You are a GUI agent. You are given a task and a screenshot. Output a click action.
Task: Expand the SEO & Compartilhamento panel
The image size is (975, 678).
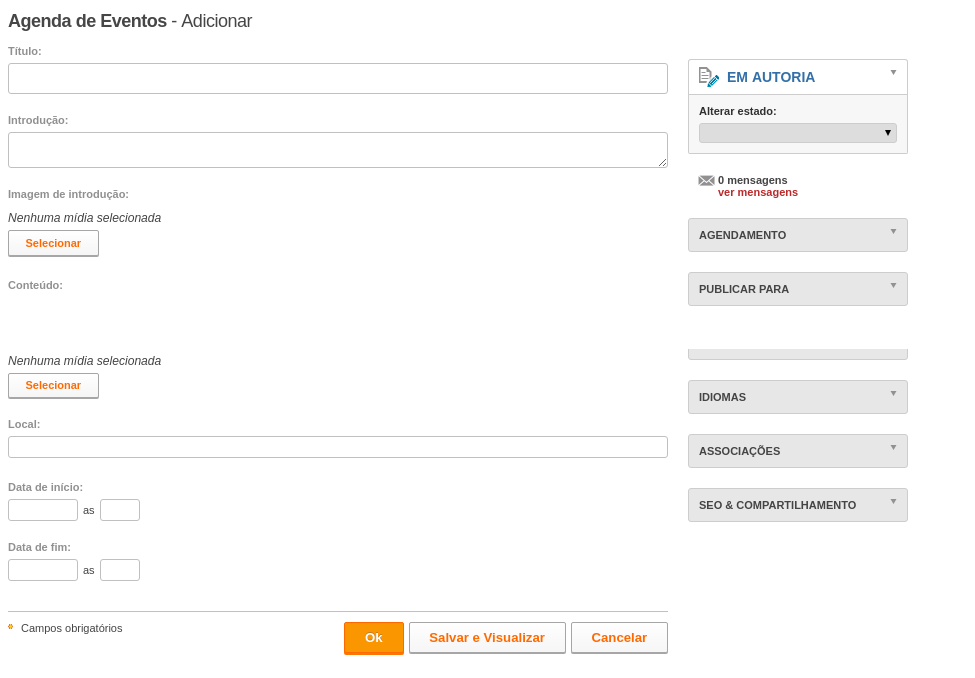798,505
